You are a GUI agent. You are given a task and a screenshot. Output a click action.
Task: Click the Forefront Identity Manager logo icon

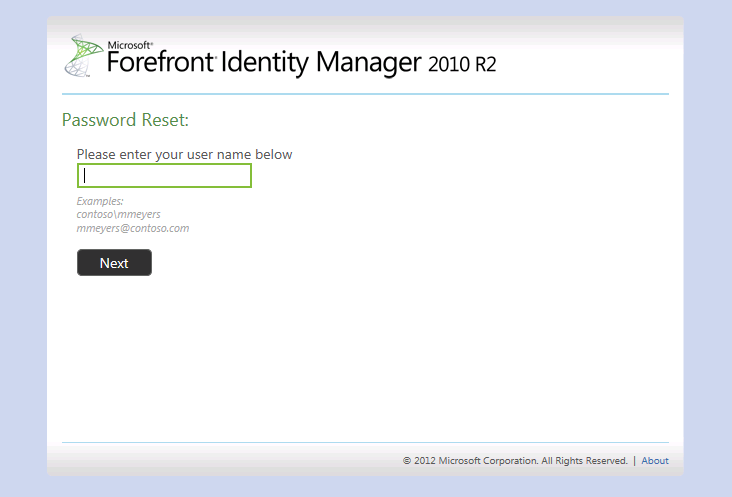coord(84,56)
